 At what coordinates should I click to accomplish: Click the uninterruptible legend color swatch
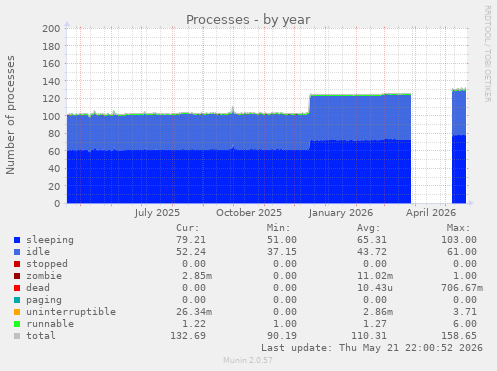tap(17, 312)
